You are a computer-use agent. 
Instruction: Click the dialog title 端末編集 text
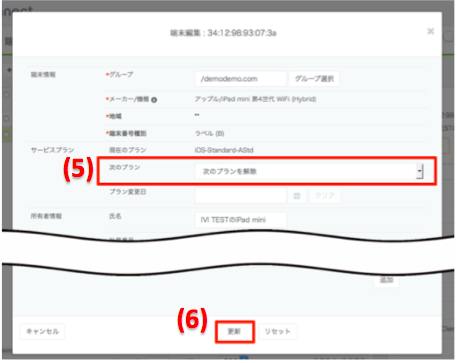223,33
